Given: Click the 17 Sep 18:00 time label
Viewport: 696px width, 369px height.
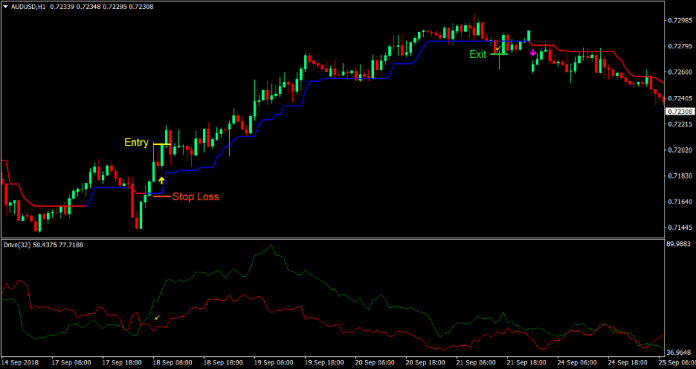Looking at the screenshot, I should pos(122,362).
